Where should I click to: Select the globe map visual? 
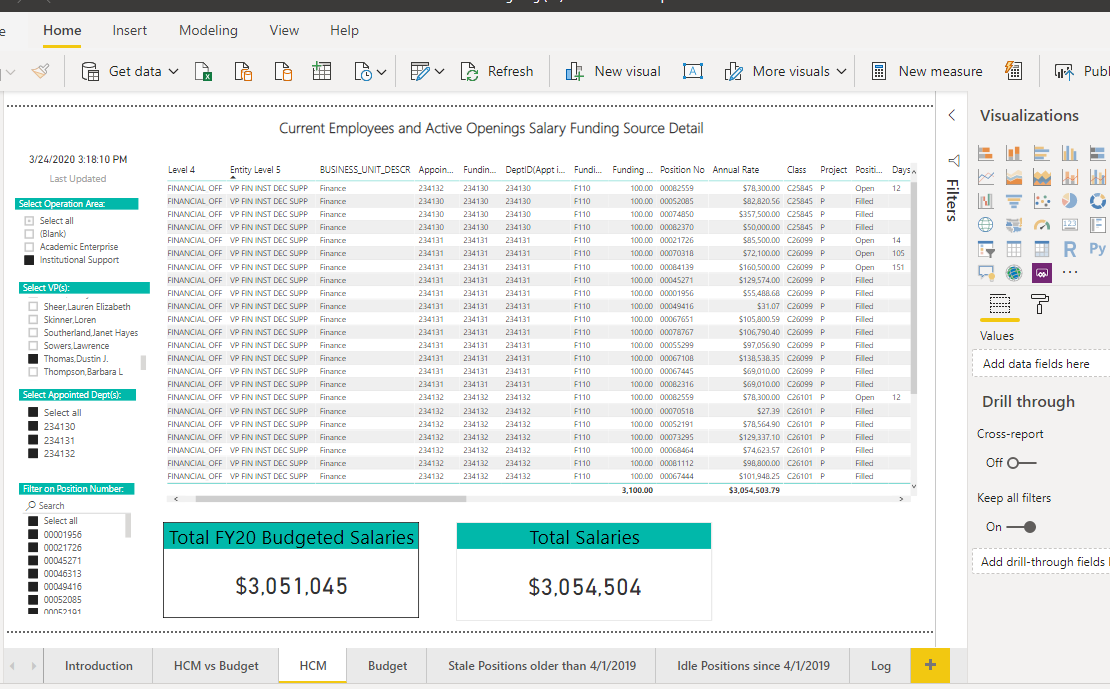point(985,225)
